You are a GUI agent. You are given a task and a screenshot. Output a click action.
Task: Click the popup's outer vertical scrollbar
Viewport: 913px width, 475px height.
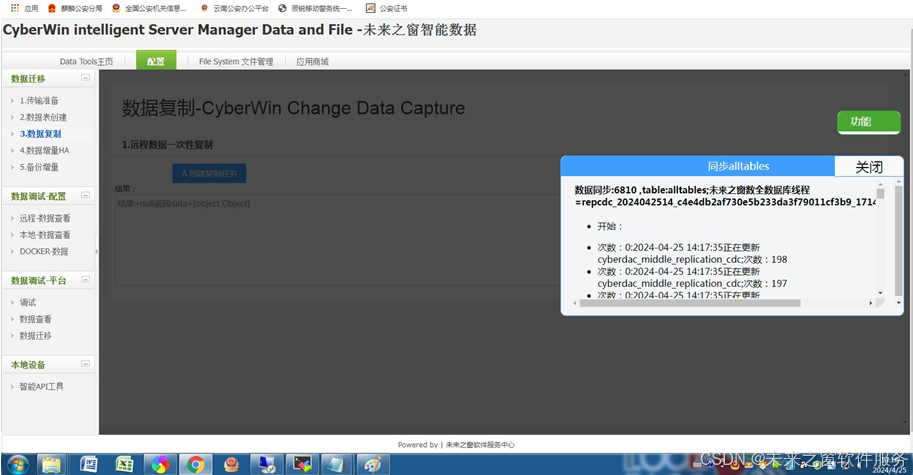pyautogui.click(x=898, y=242)
